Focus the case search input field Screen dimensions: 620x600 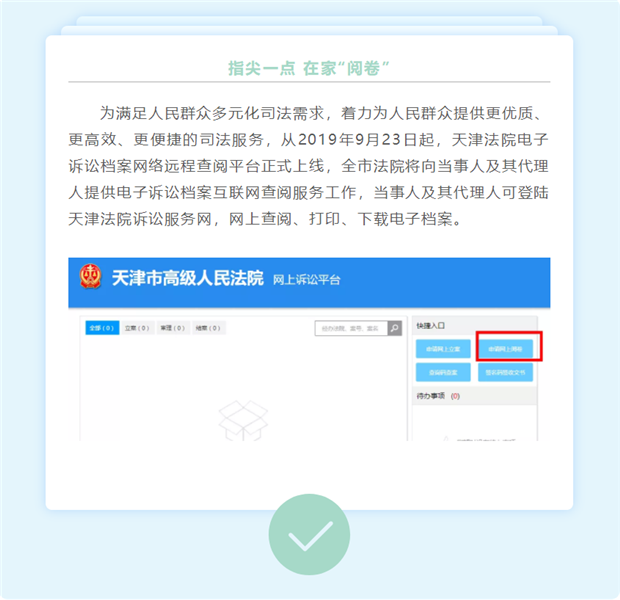coord(351,328)
